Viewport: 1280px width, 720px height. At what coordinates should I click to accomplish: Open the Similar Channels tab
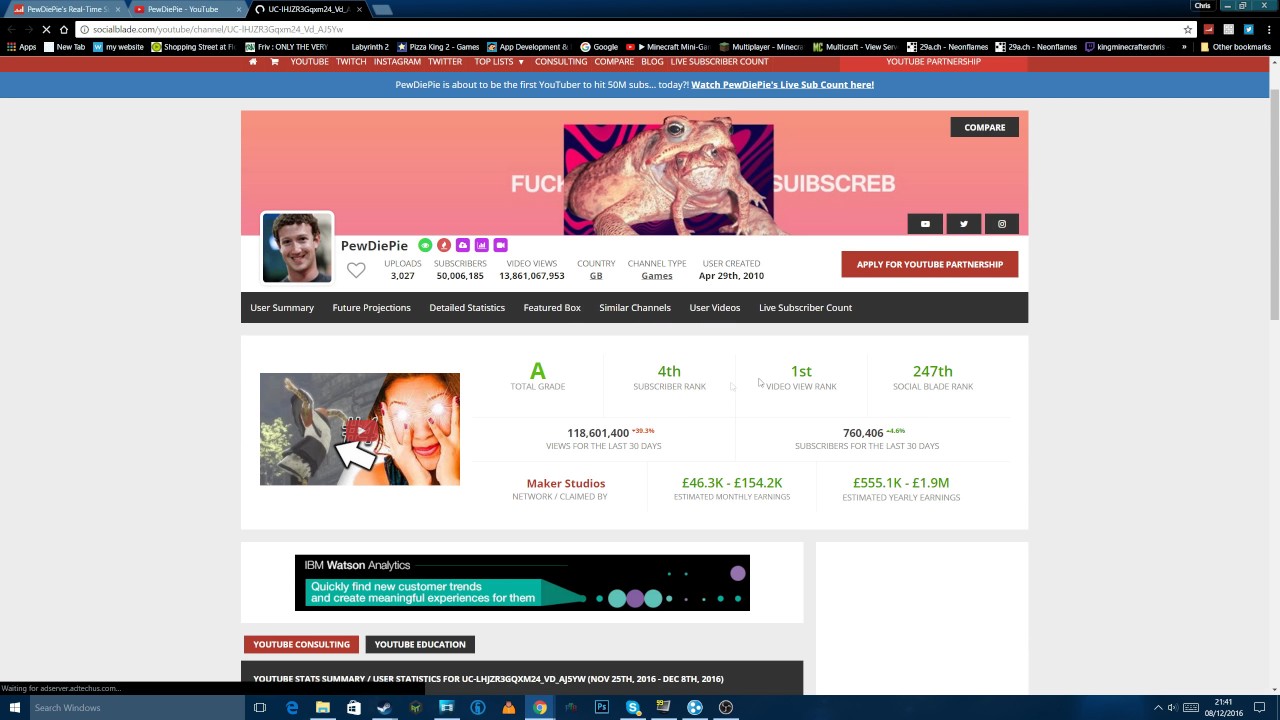(x=635, y=307)
